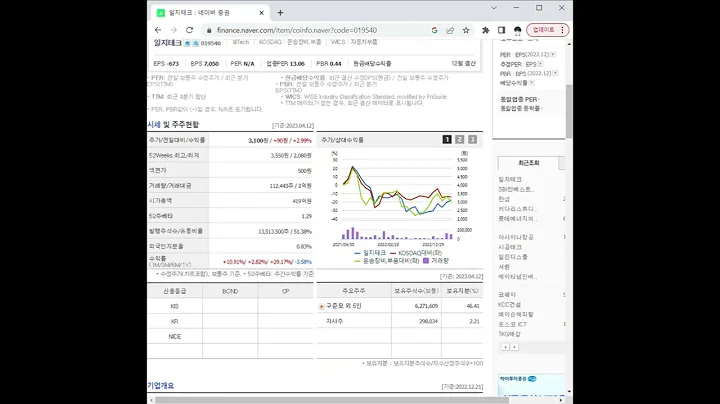Click the 외국인지분율 value 0.83%
Image resolution: width=720 pixels, height=404 pixels.
click(x=304, y=247)
